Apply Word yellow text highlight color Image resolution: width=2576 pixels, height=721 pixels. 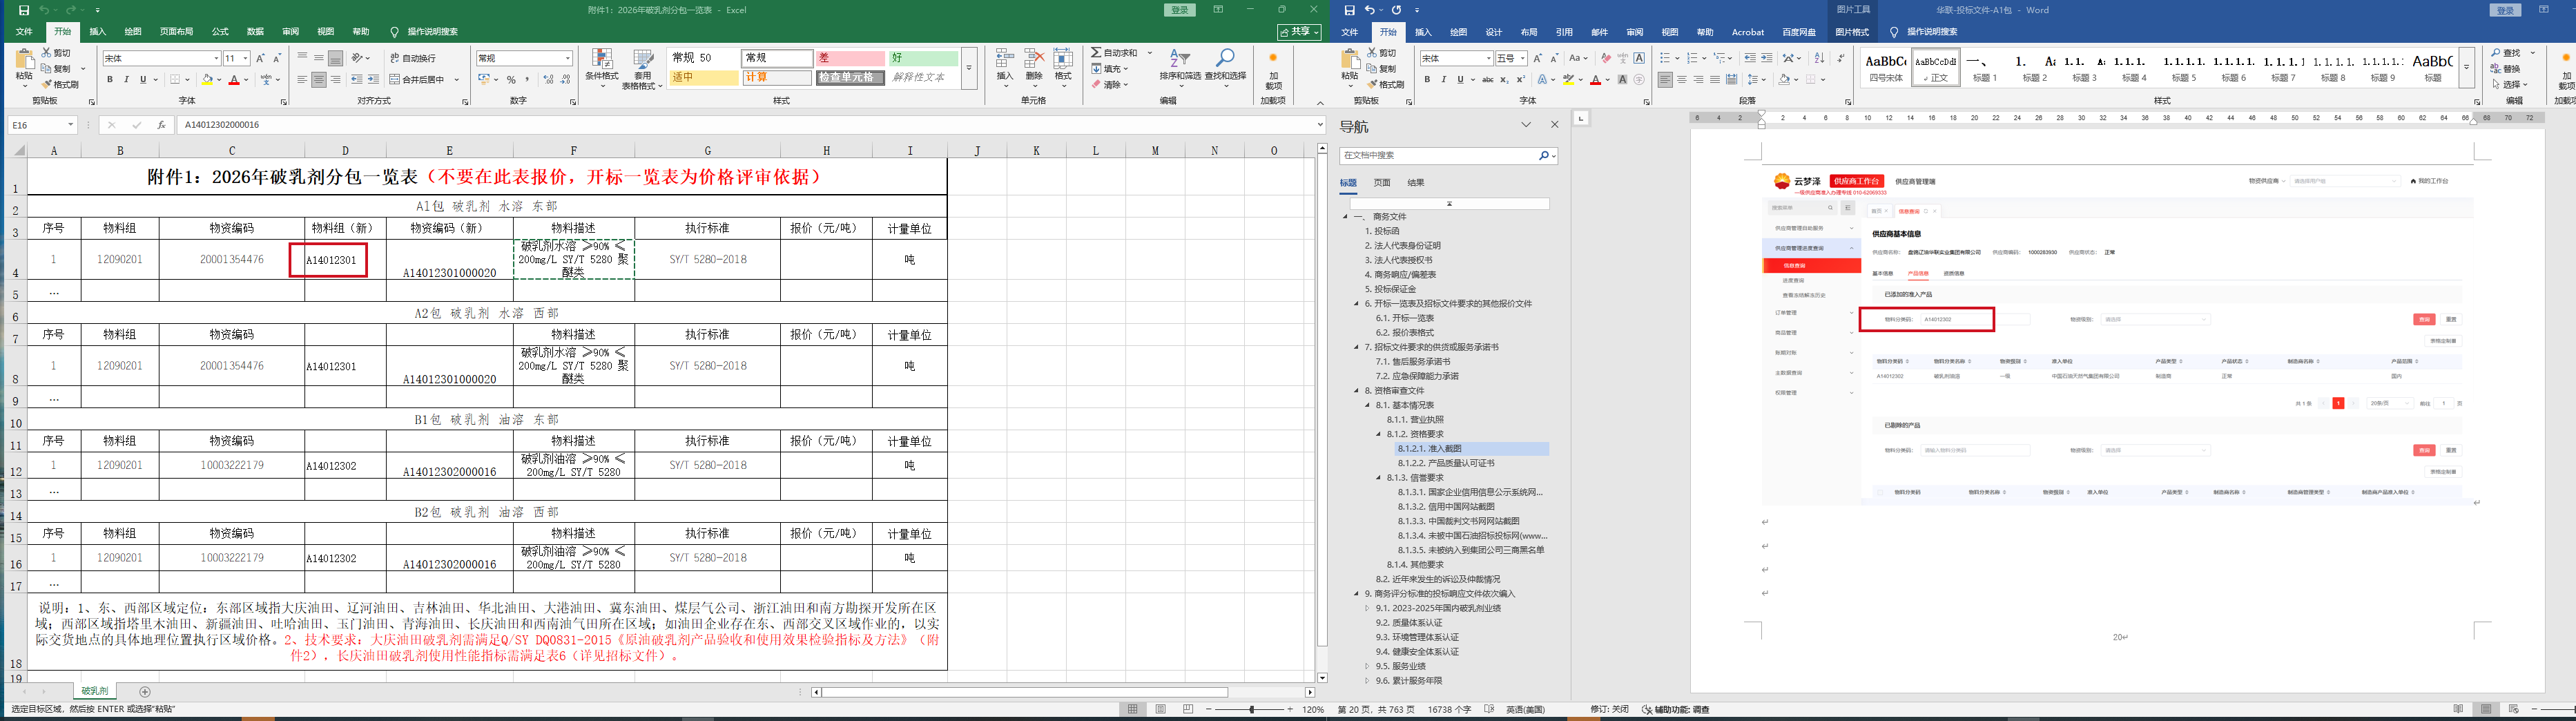(1569, 80)
